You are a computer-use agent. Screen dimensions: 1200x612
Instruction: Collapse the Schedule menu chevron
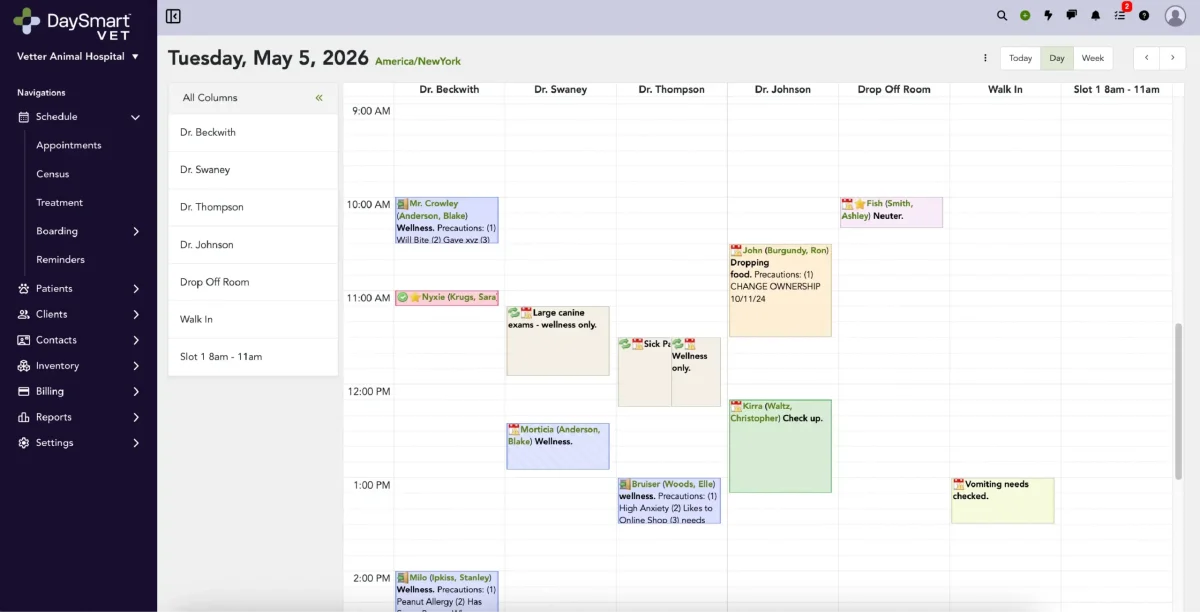click(x=135, y=117)
